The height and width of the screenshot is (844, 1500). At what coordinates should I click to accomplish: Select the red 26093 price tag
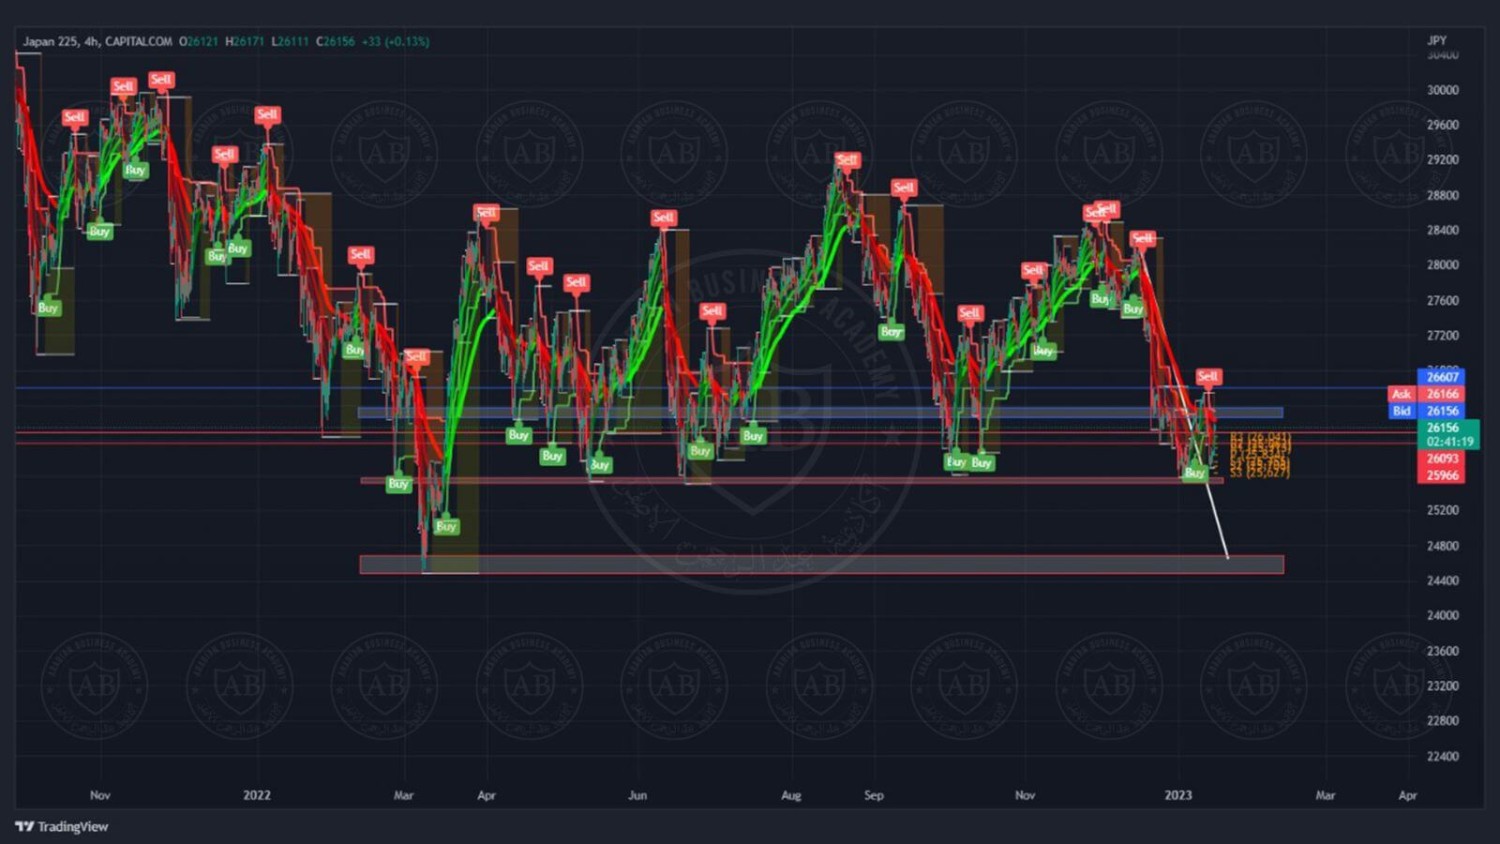tap(1442, 459)
